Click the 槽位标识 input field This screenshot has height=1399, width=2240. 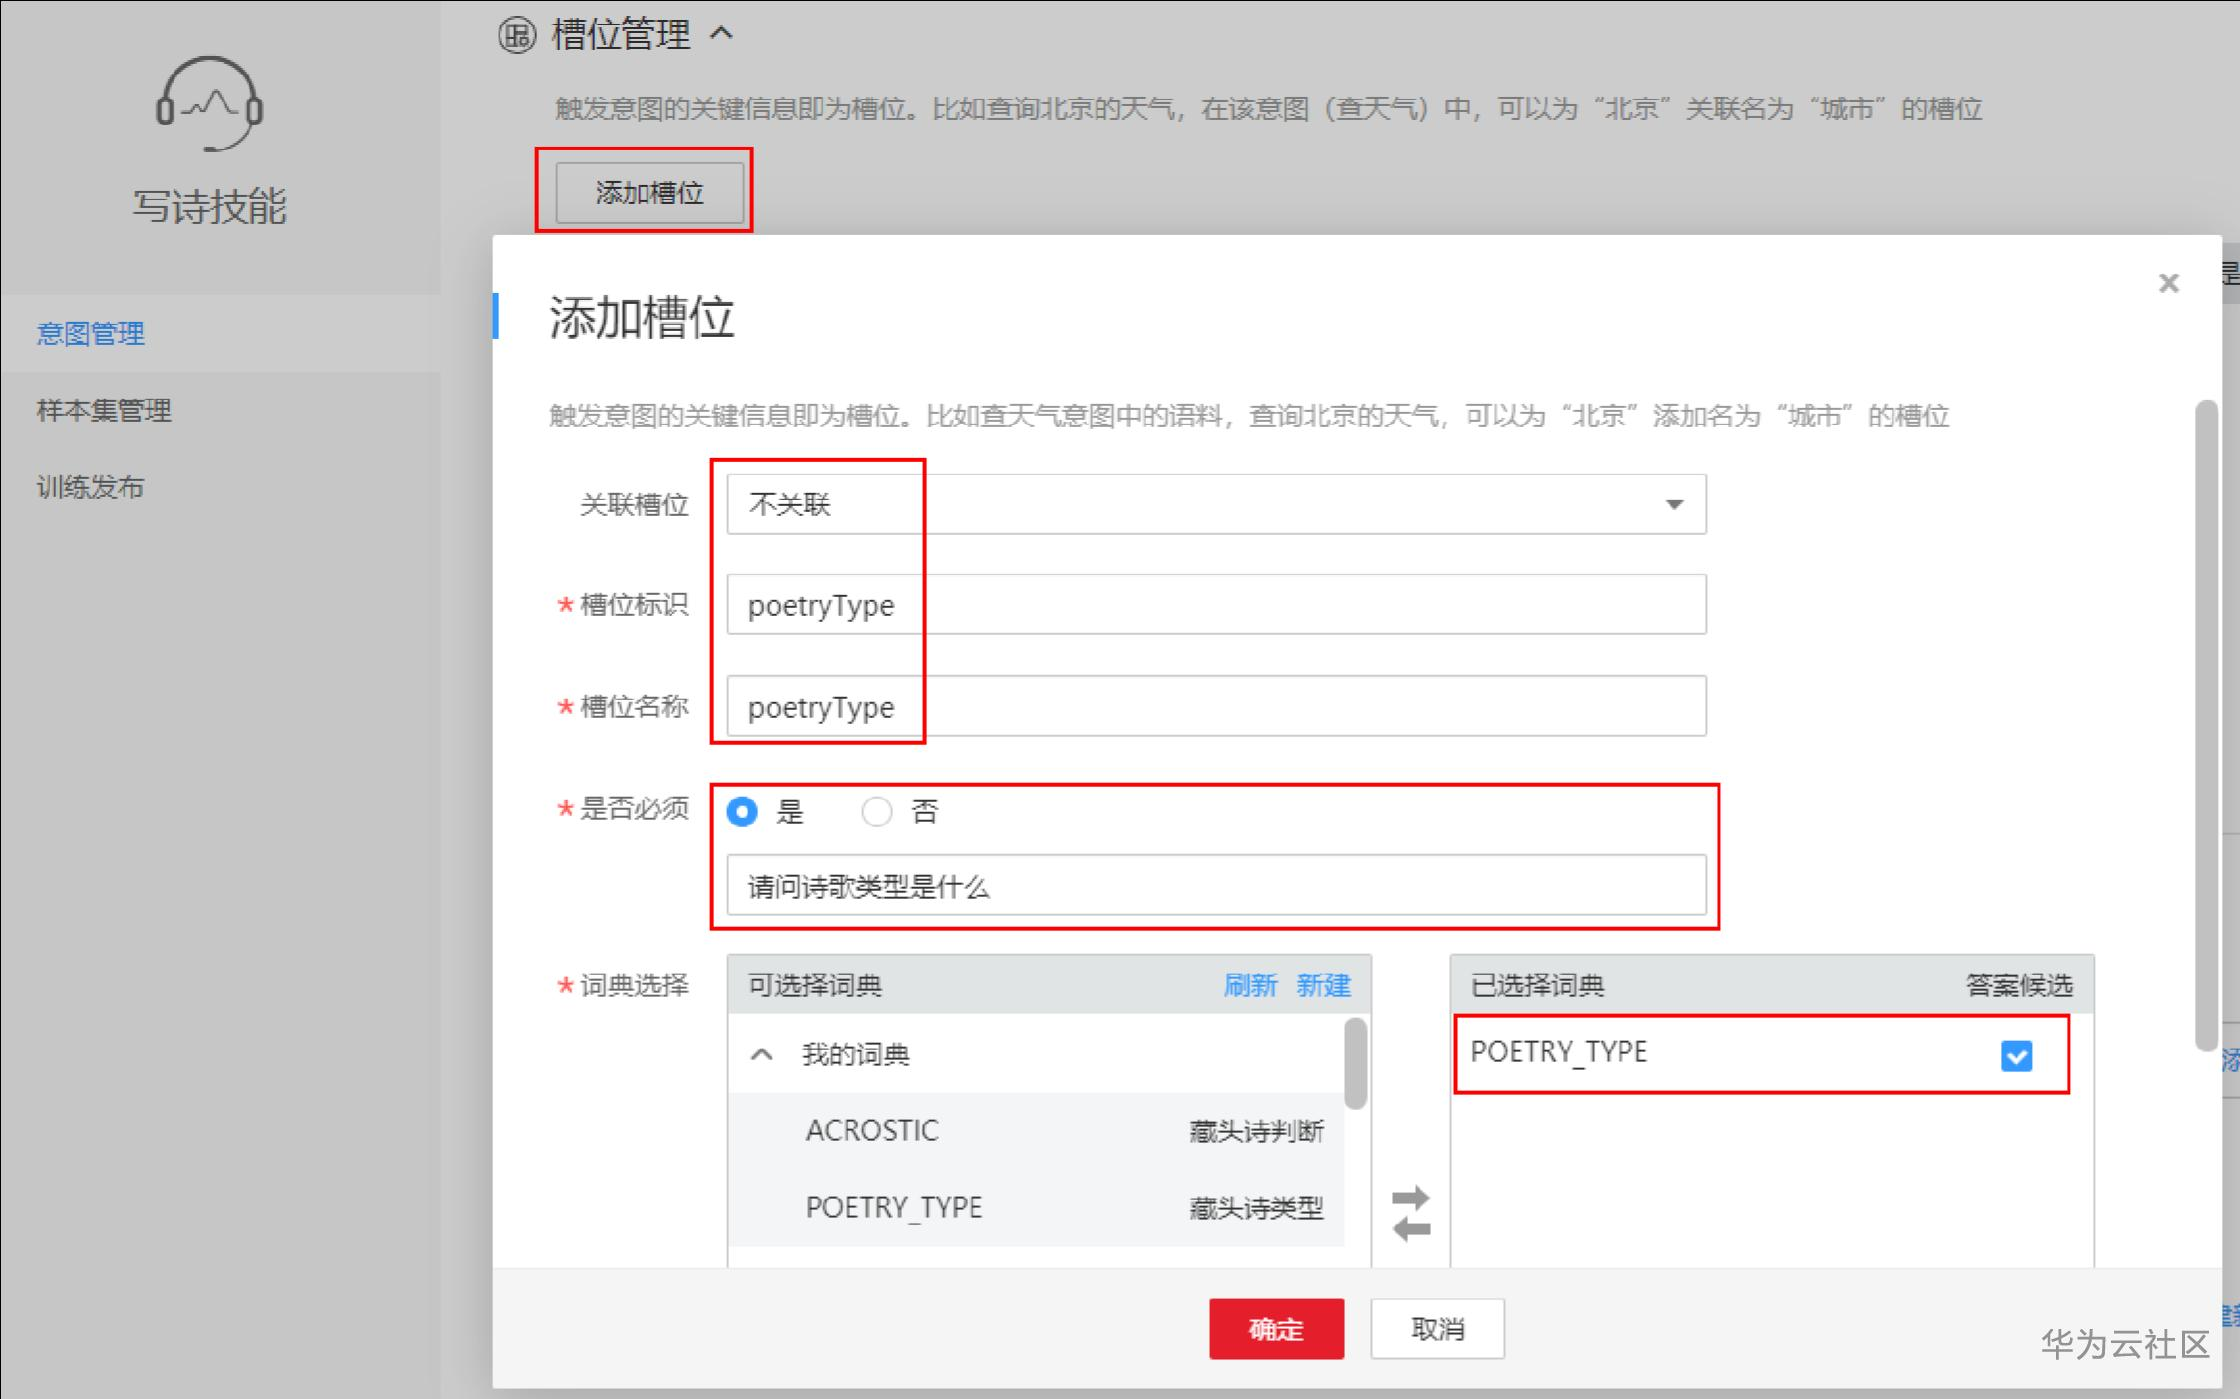coord(1215,605)
